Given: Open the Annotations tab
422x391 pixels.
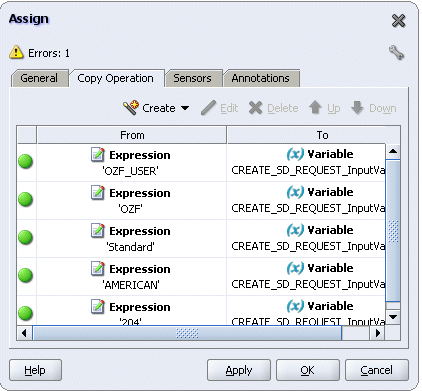Looking at the screenshot, I should coord(261,78).
